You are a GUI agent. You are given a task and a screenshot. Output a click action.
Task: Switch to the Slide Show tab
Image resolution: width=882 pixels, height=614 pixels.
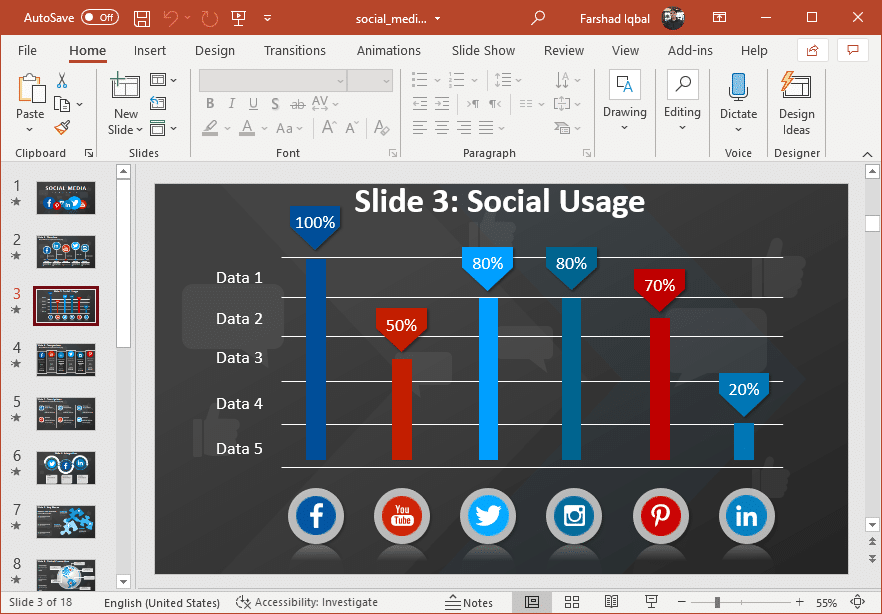coord(483,50)
